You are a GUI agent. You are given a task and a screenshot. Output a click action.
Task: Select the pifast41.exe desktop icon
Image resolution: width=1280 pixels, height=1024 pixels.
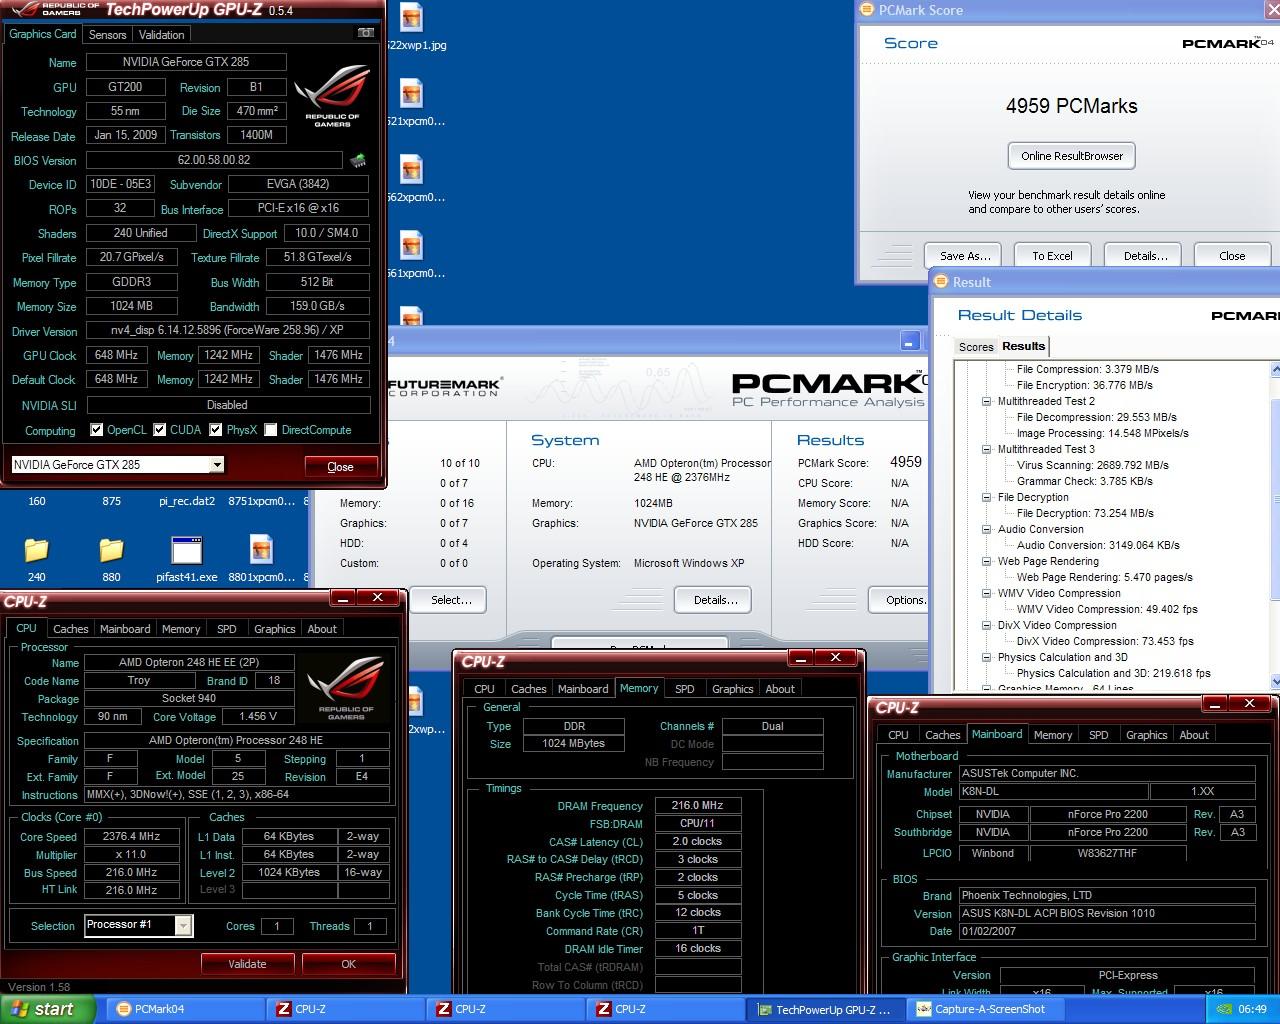point(187,550)
